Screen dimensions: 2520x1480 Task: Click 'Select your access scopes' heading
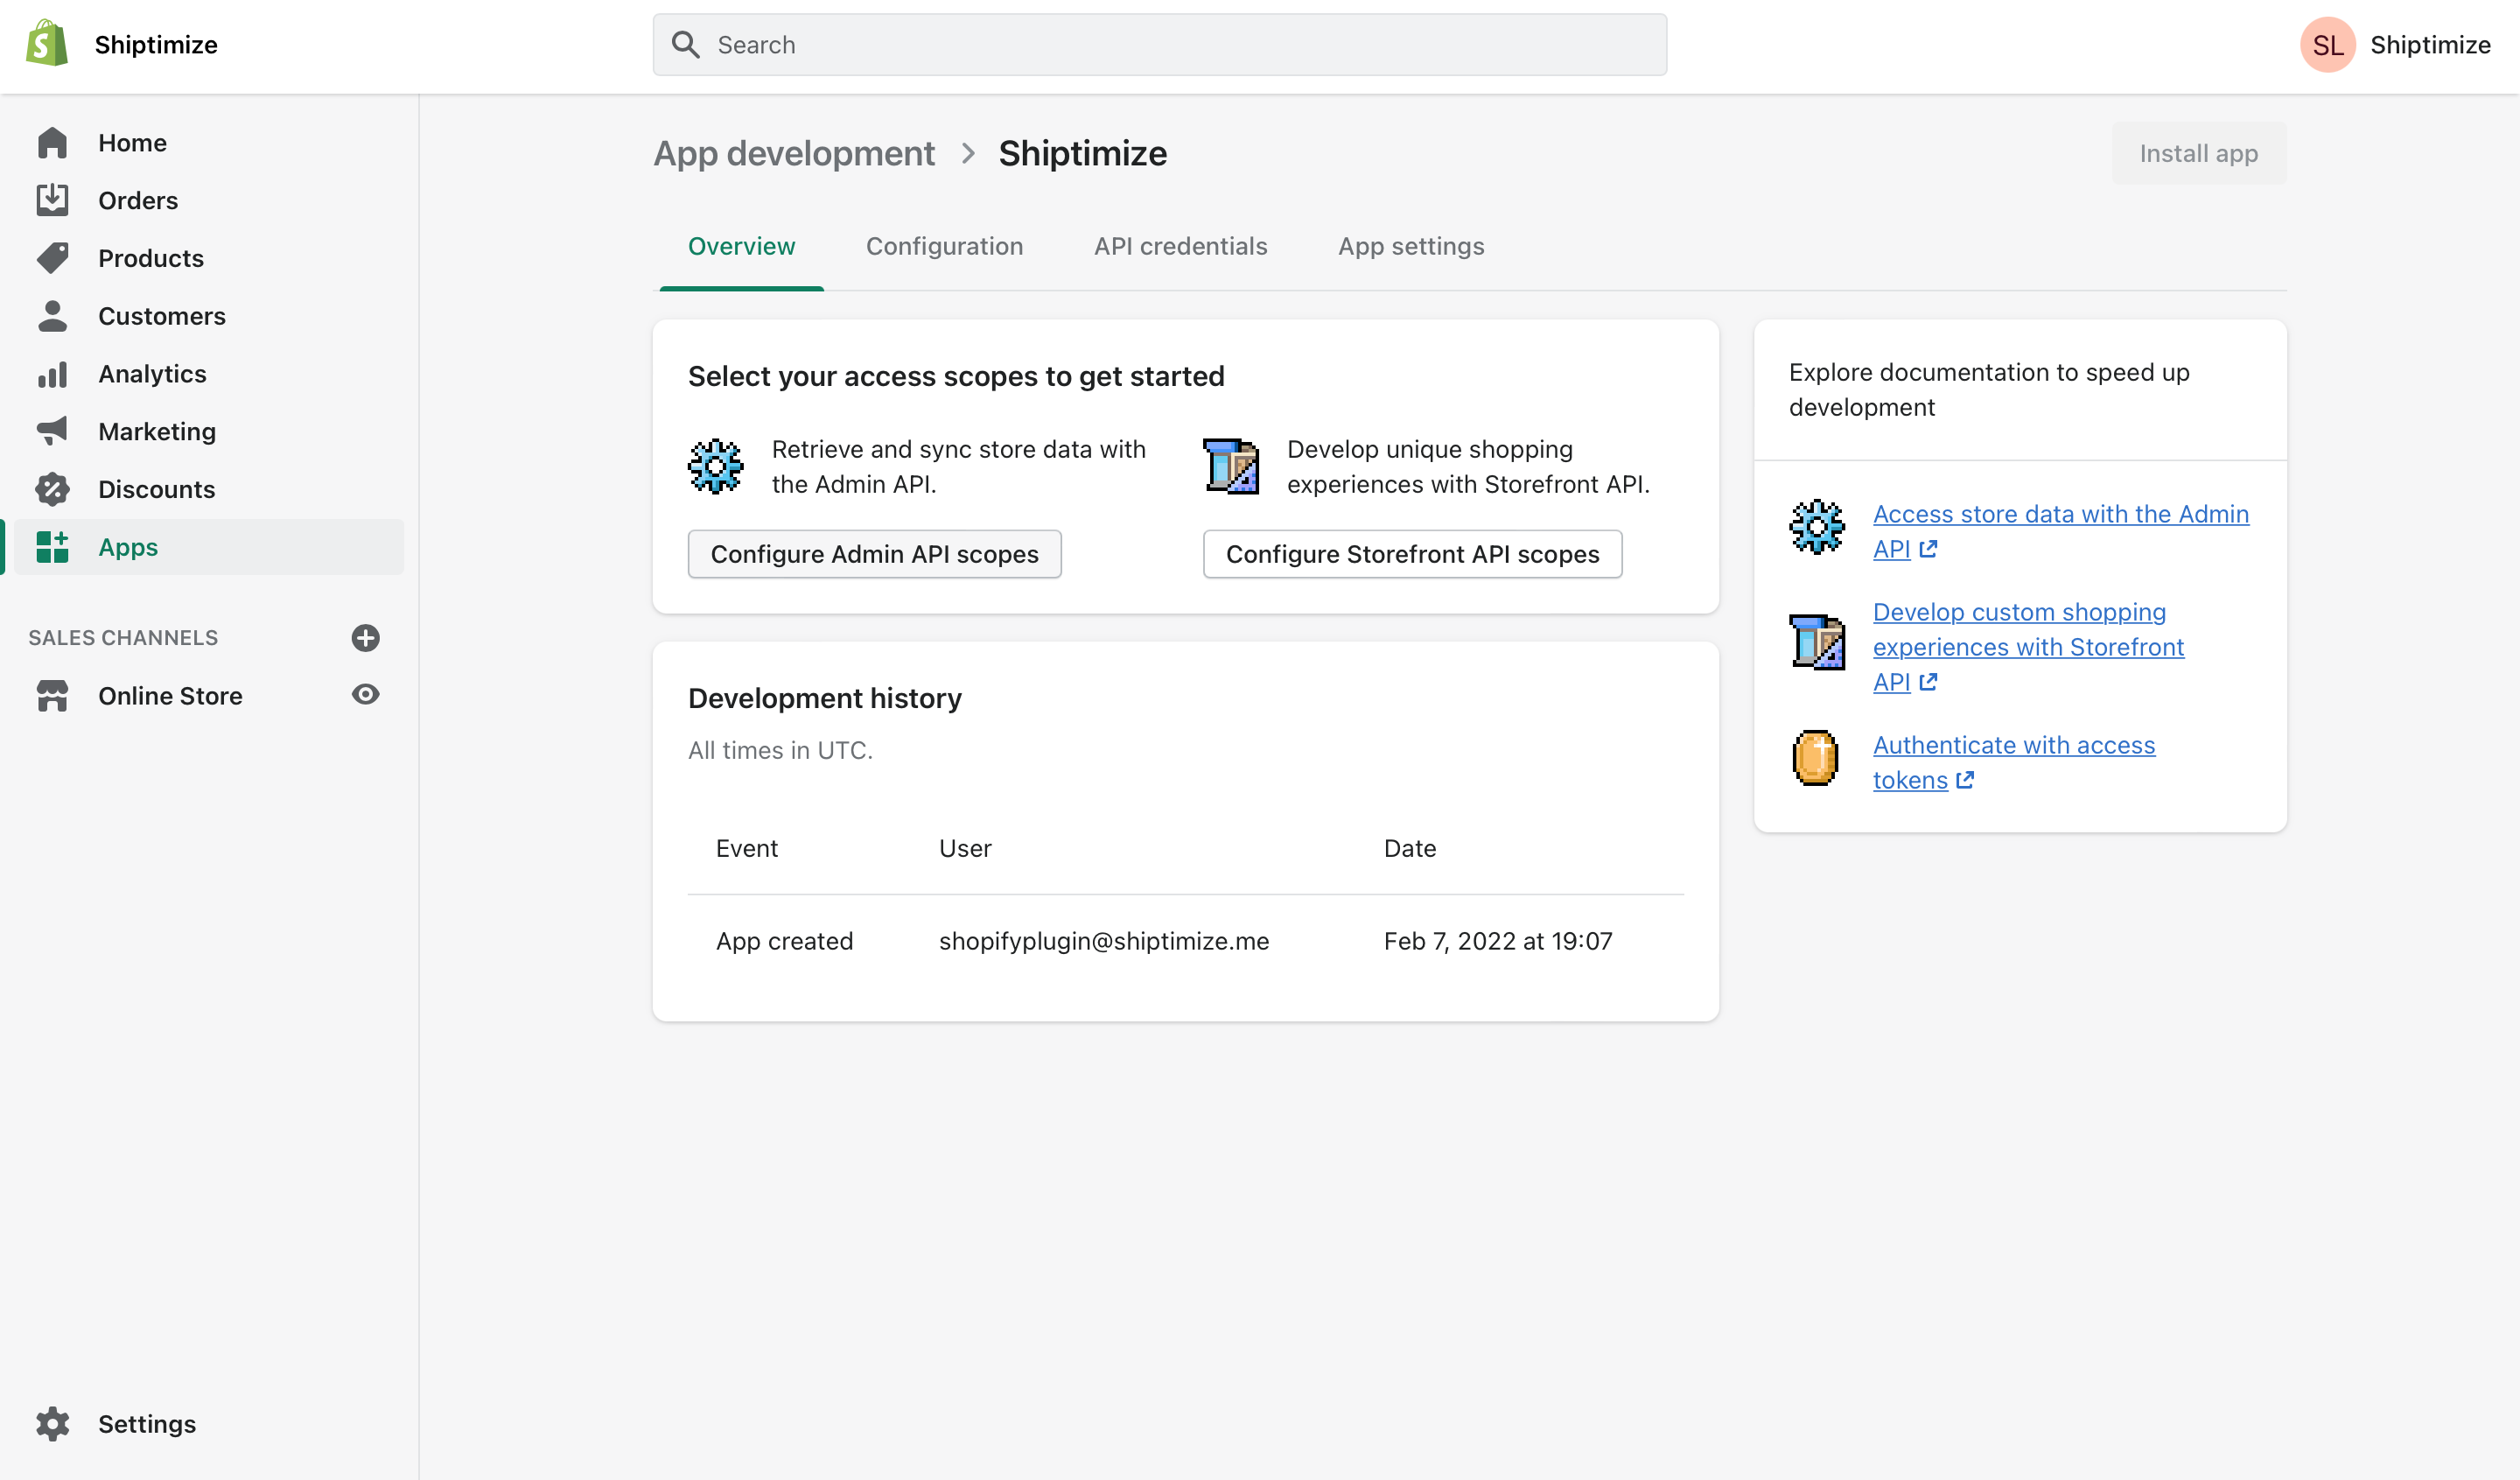point(956,376)
